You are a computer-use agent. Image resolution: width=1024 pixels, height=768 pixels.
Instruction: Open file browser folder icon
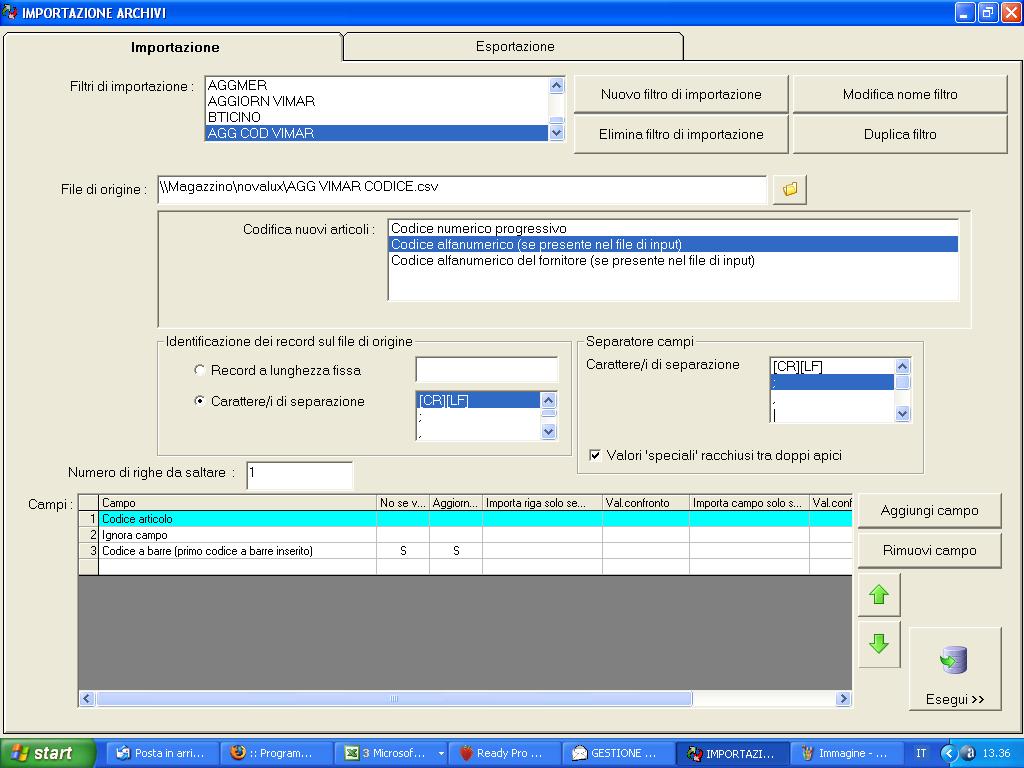790,189
